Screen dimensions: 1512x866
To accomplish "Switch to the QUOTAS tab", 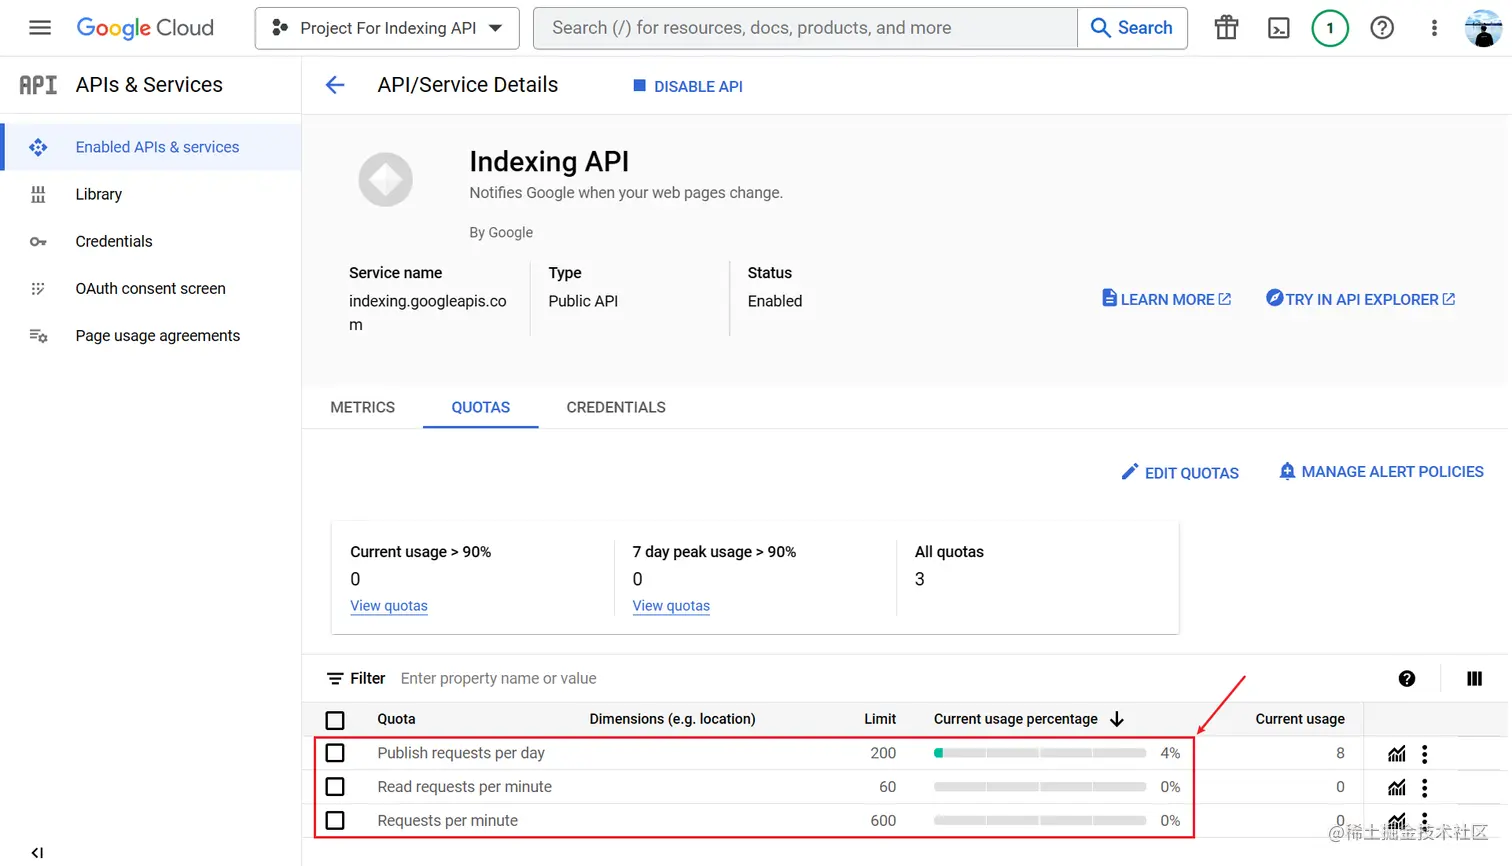I will coord(481,407).
